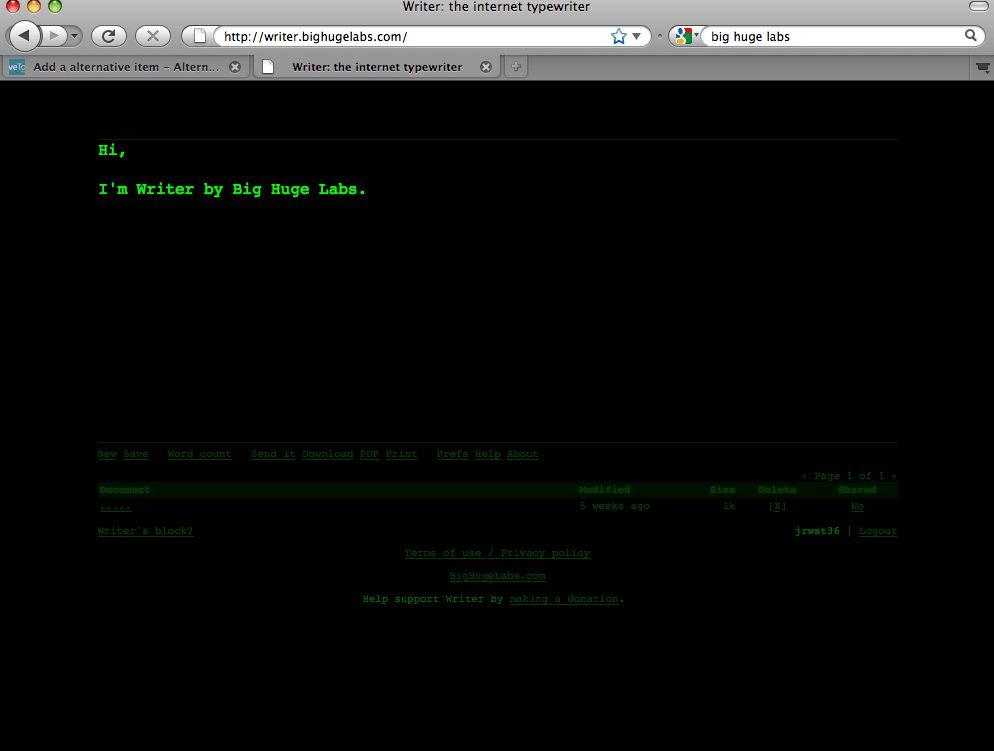Image resolution: width=994 pixels, height=751 pixels.
Task: Switch to the 'Add a alternative item' tab
Action: tap(124, 67)
